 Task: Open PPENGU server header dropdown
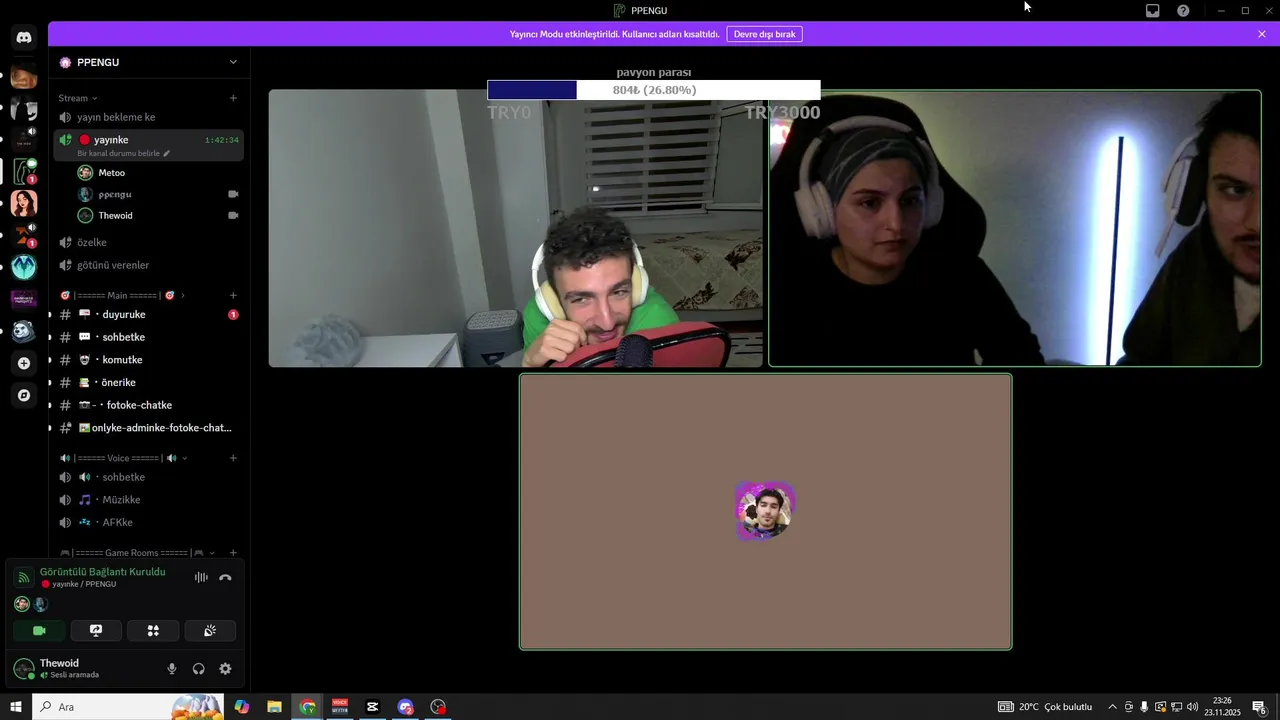(x=149, y=62)
